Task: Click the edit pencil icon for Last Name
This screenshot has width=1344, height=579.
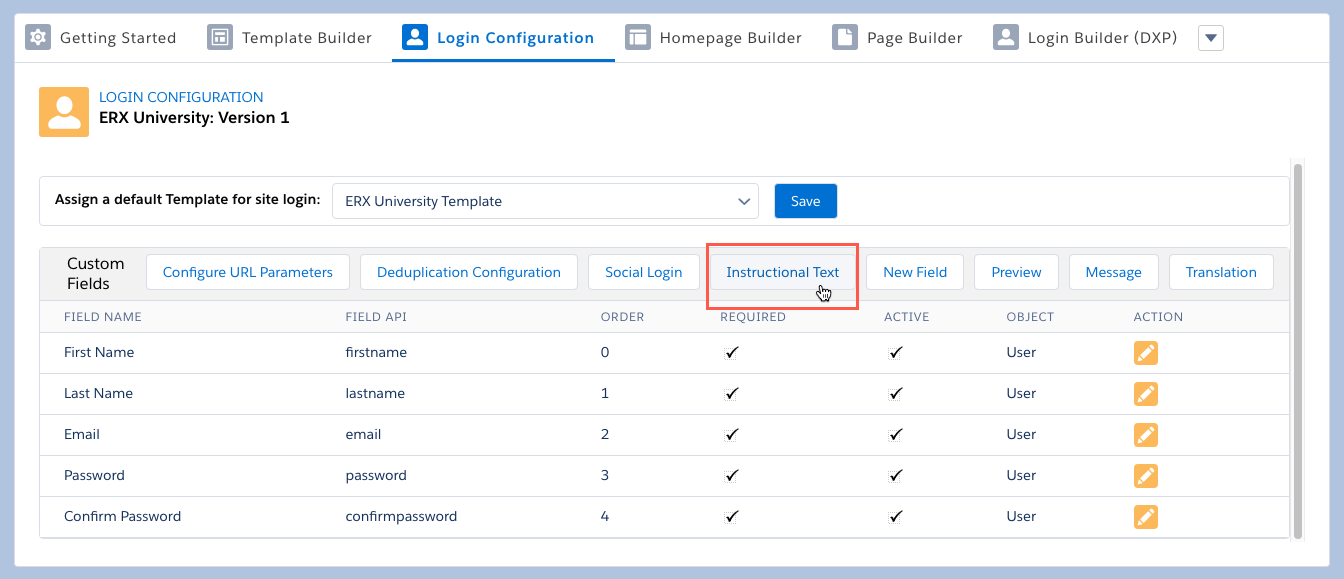Action: tap(1145, 394)
